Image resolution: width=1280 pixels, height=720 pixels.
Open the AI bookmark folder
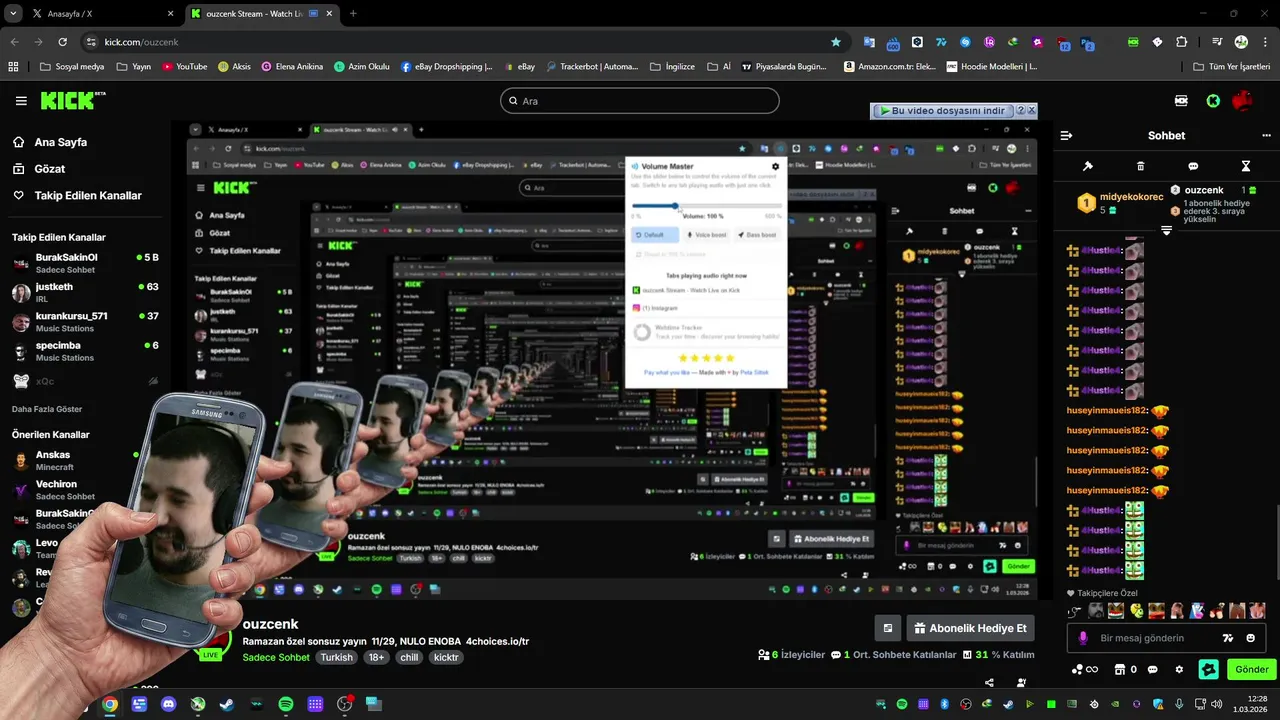(x=720, y=67)
